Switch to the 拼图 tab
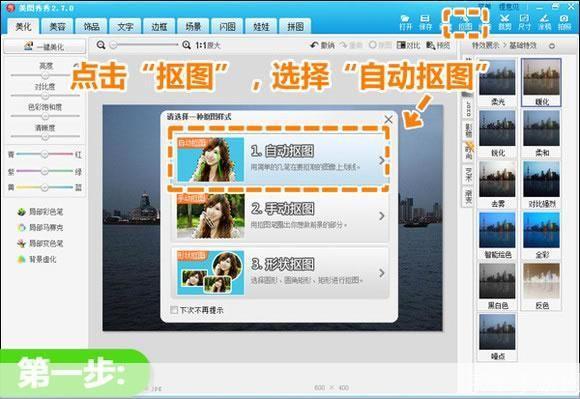The image size is (580, 399). 296,26
